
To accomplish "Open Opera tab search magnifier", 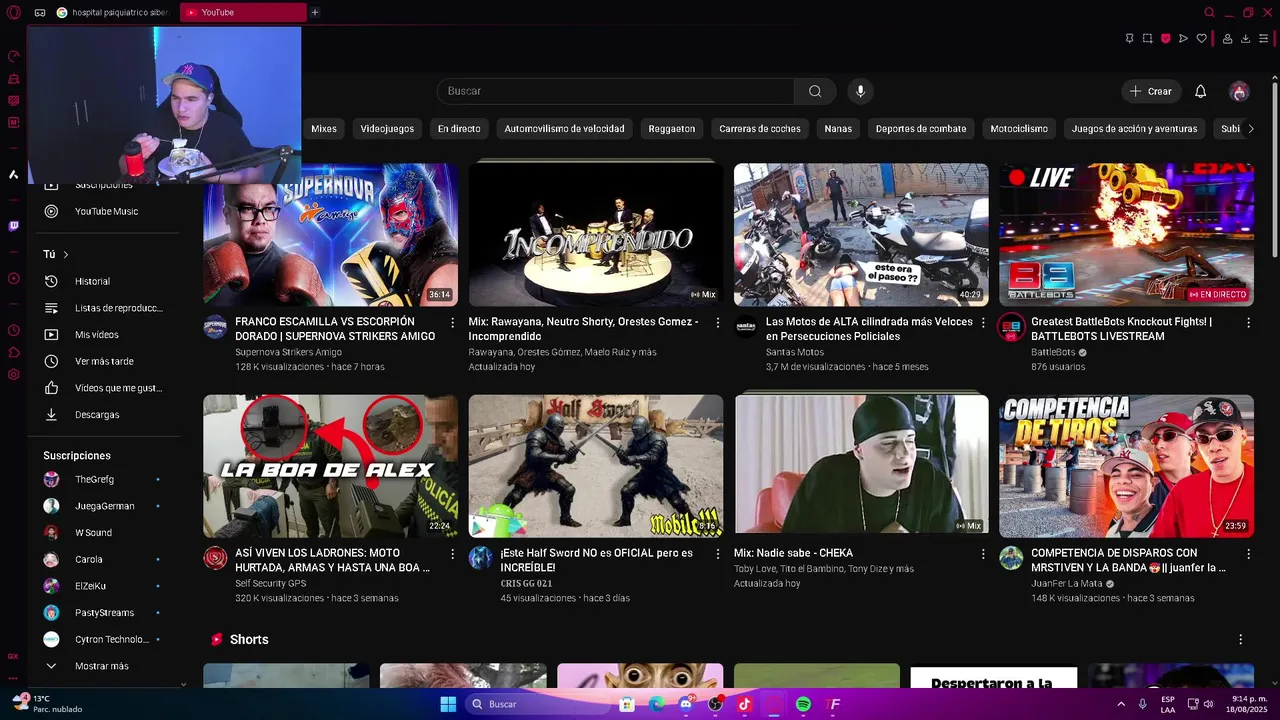I will coord(1209,13).
